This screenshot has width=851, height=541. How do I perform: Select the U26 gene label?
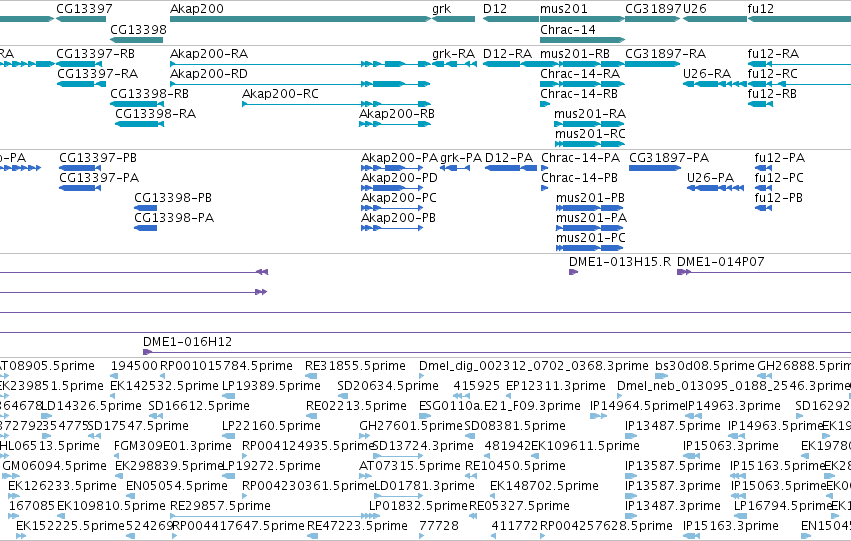click(x=695, y=9)
